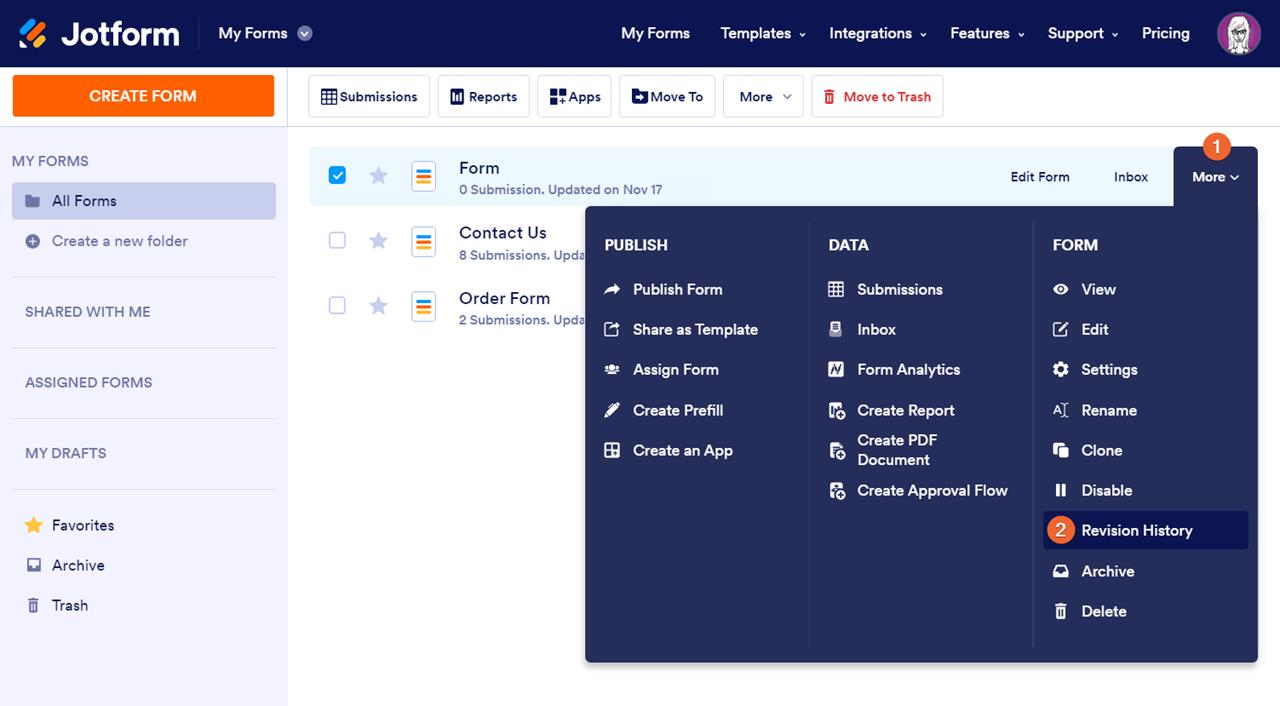
Task: Star the Contact Us form
Action: coord(378,240)
